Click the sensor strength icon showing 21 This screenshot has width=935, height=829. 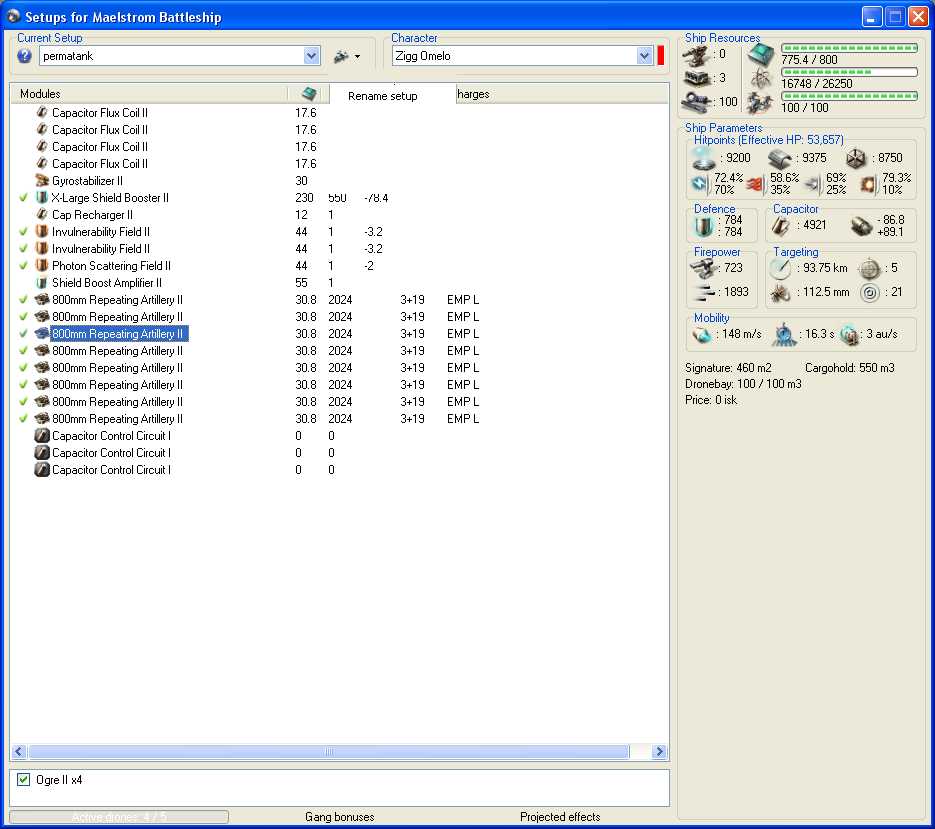(x=870, y=293)
